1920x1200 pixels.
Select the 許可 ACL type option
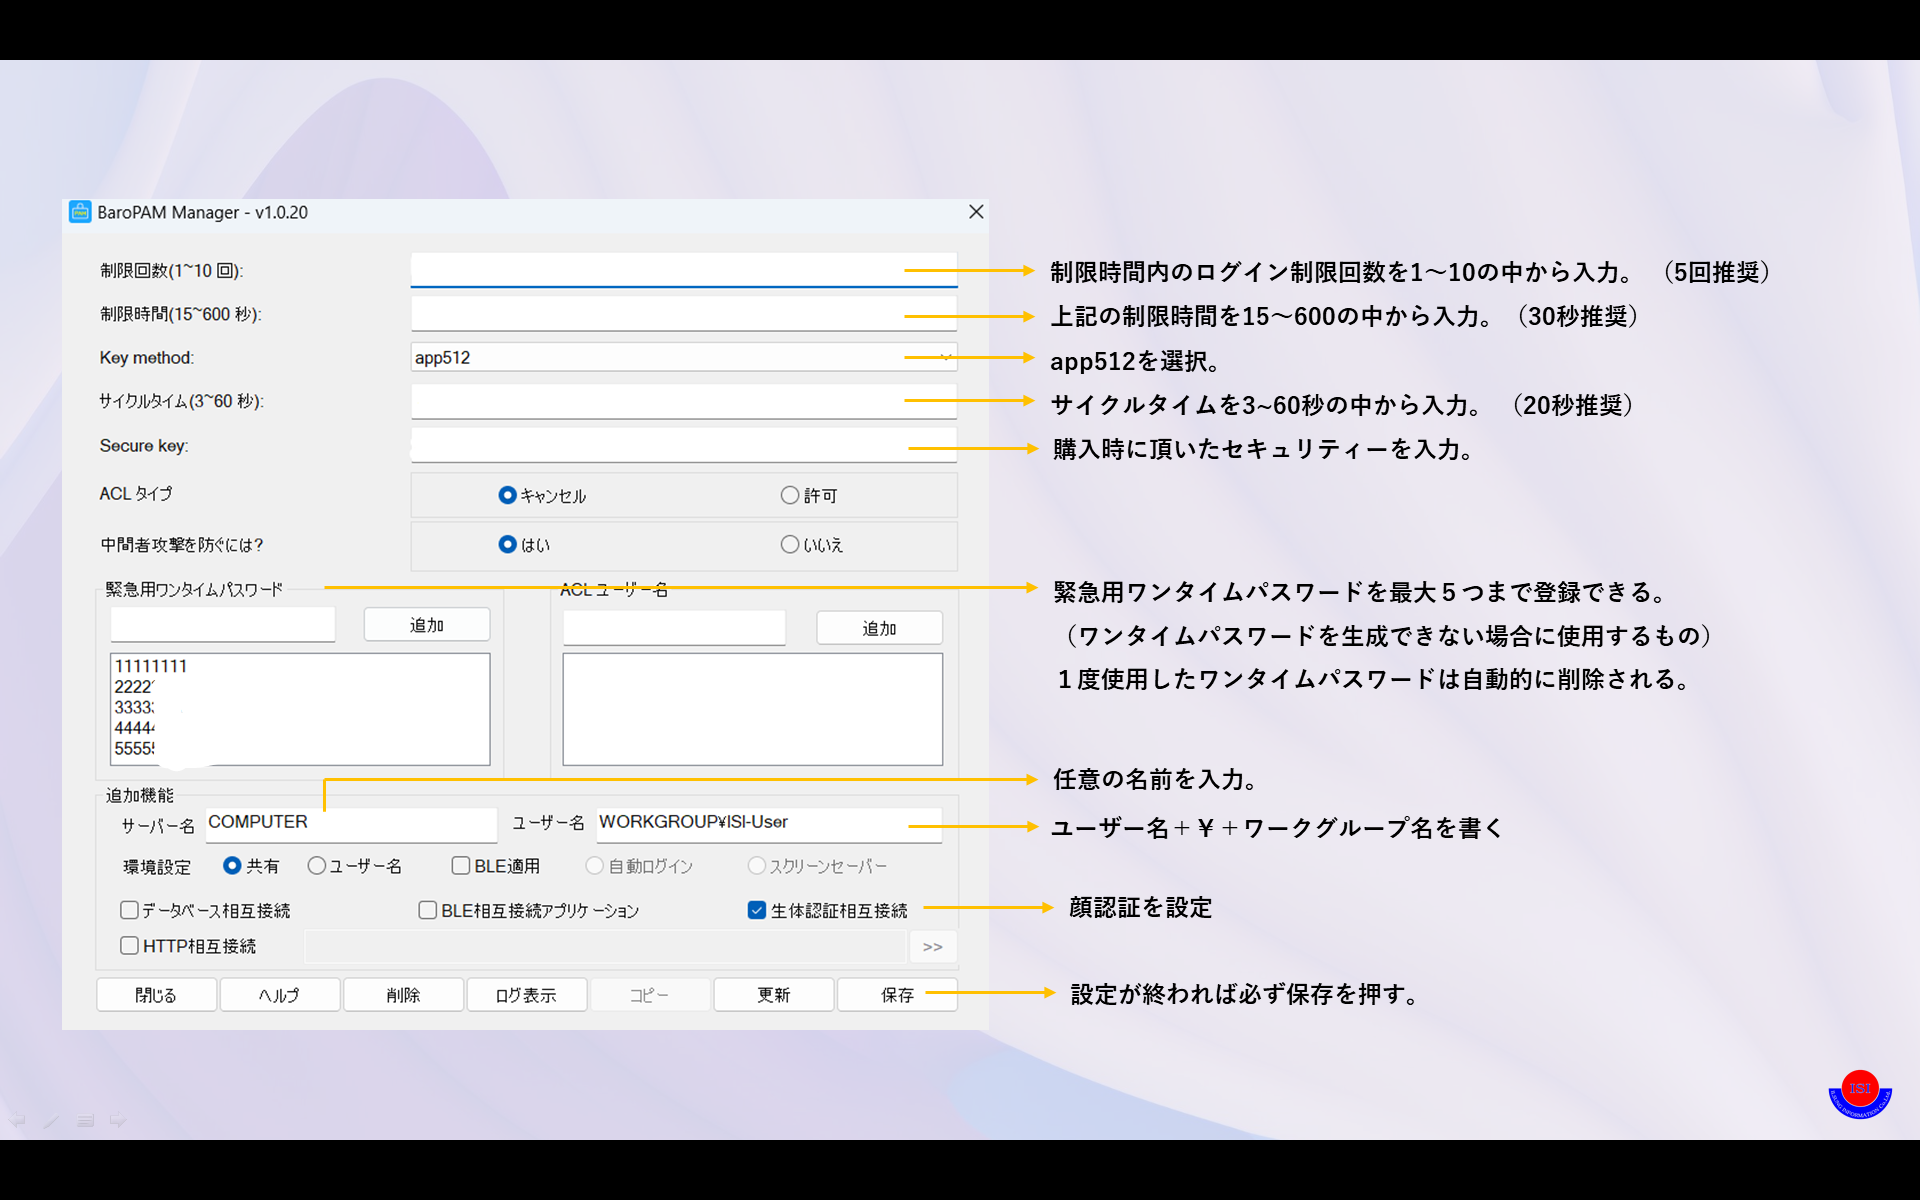click(x=790, y=495)
